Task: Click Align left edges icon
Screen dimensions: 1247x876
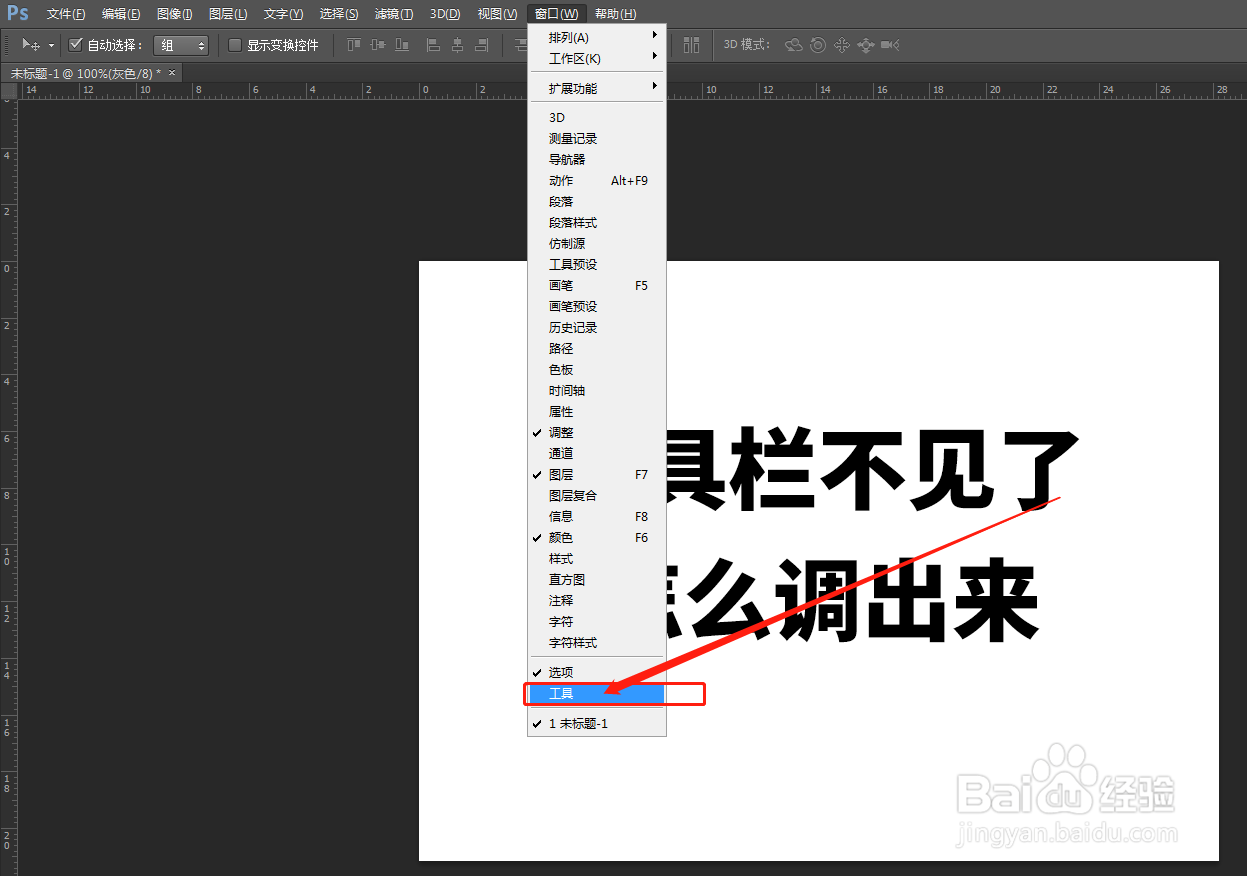Action: point(434,45)
